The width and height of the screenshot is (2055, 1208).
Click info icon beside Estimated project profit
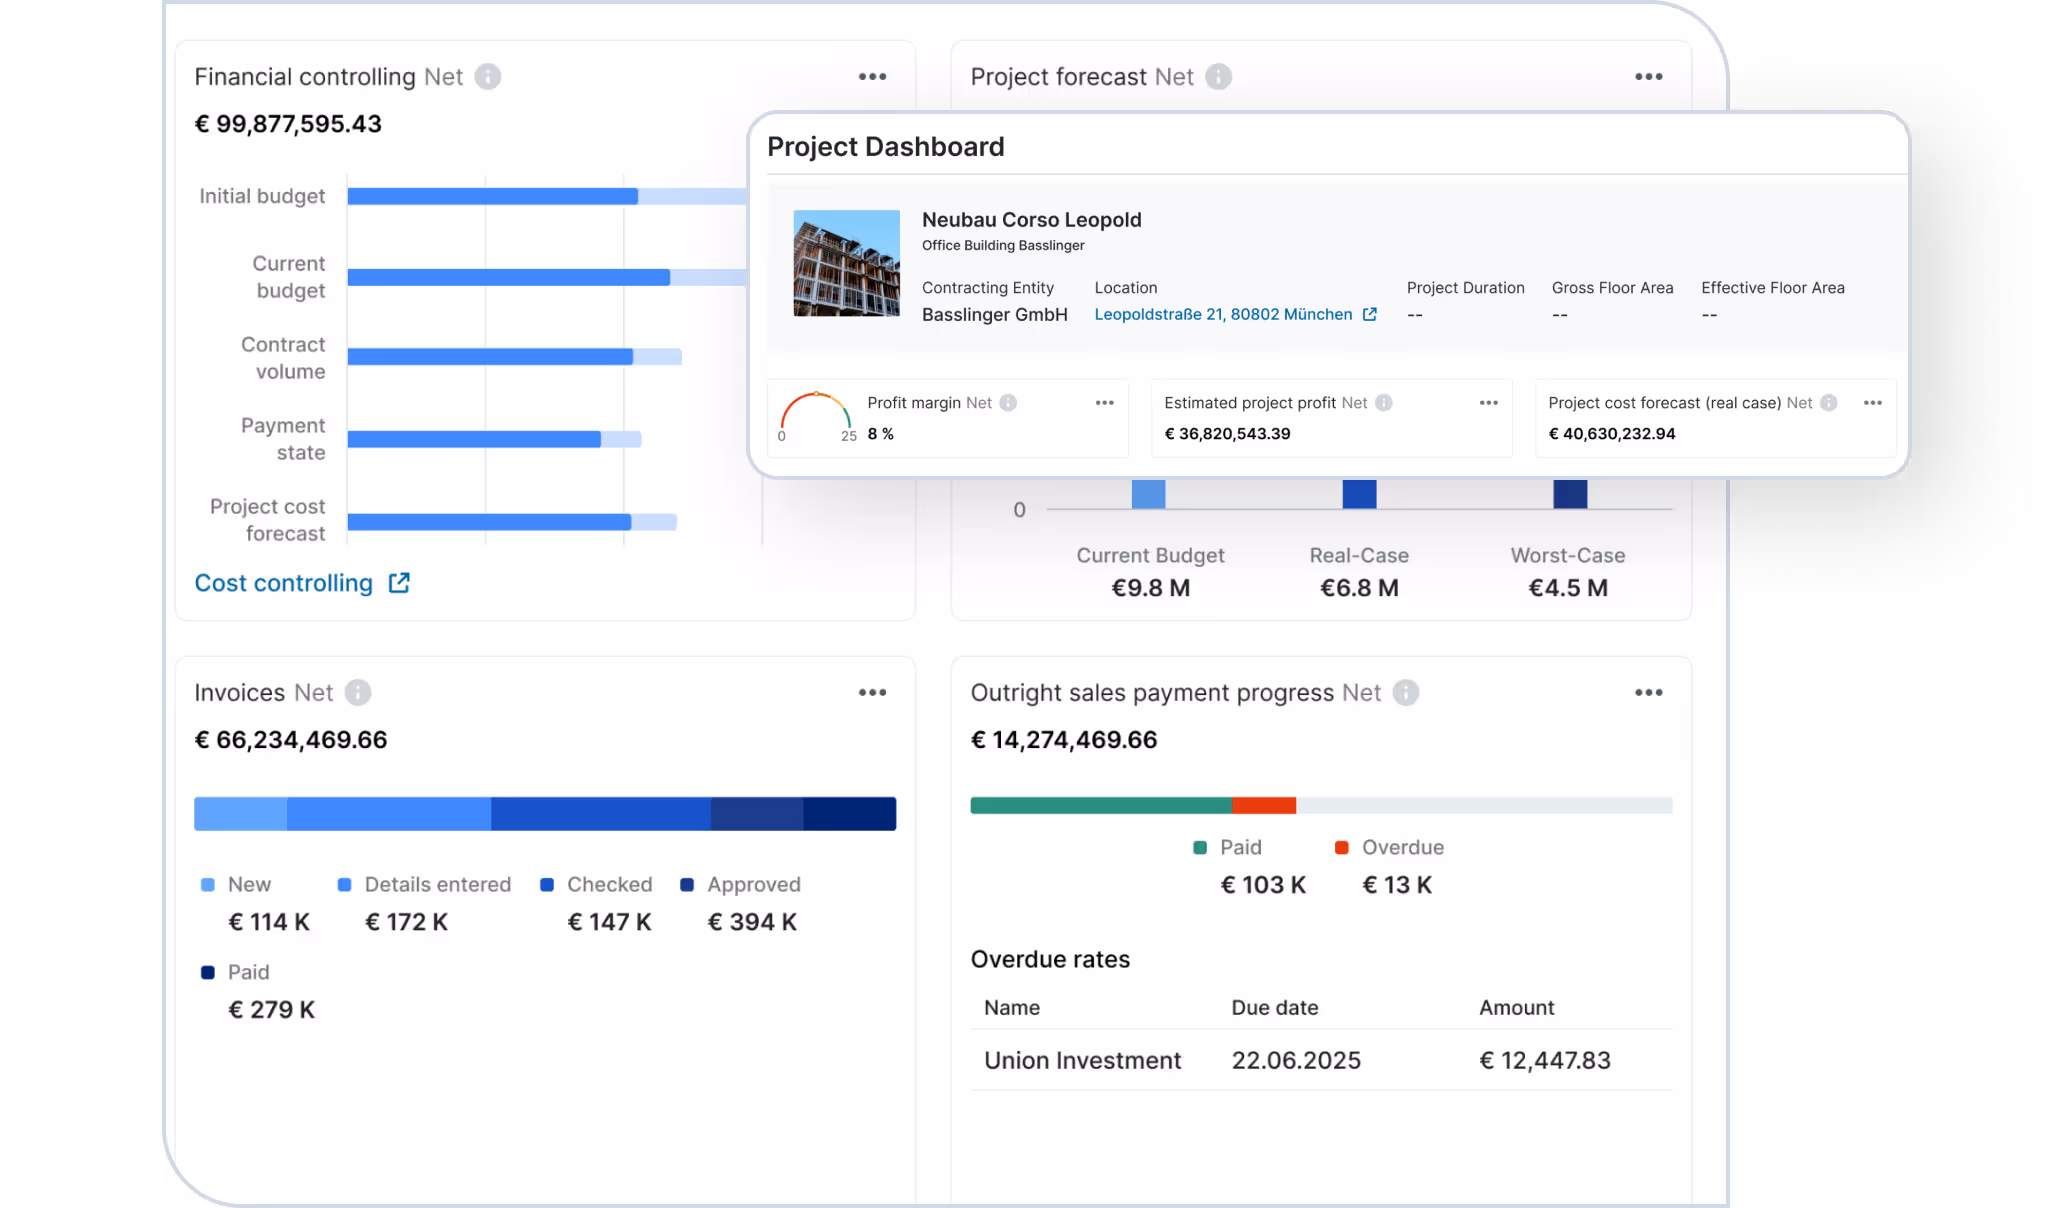1383,403
